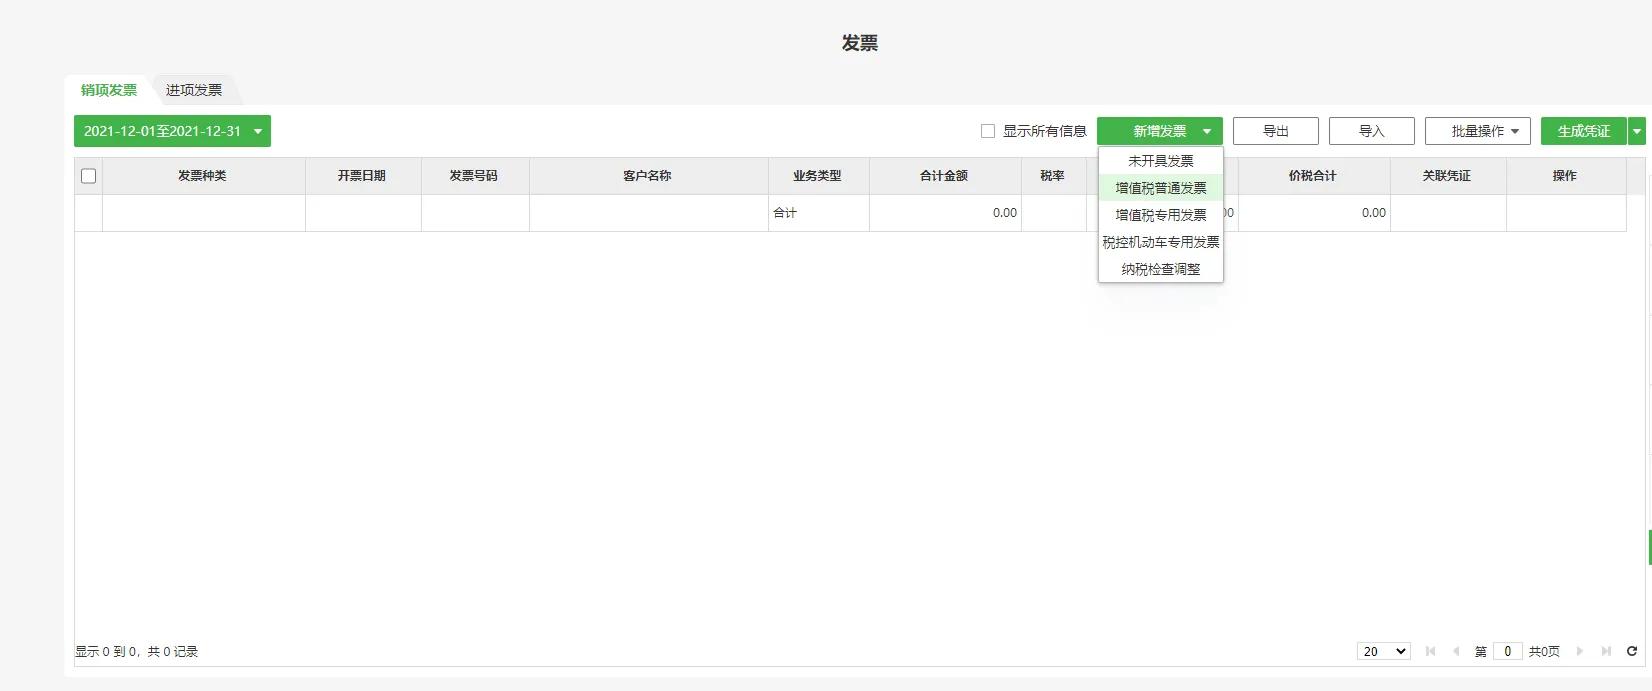
Task: Select 增值税专用发票 from the menu
Action: point(1160,215)
